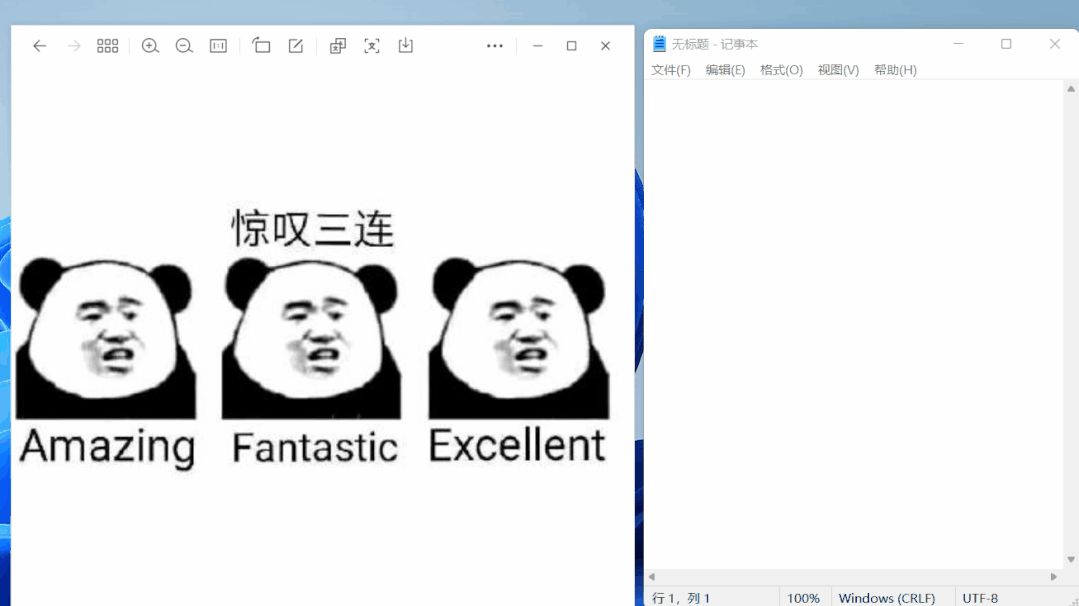Zoom in on the image
The image size is (1079, 606).
(x=150, y=46)
